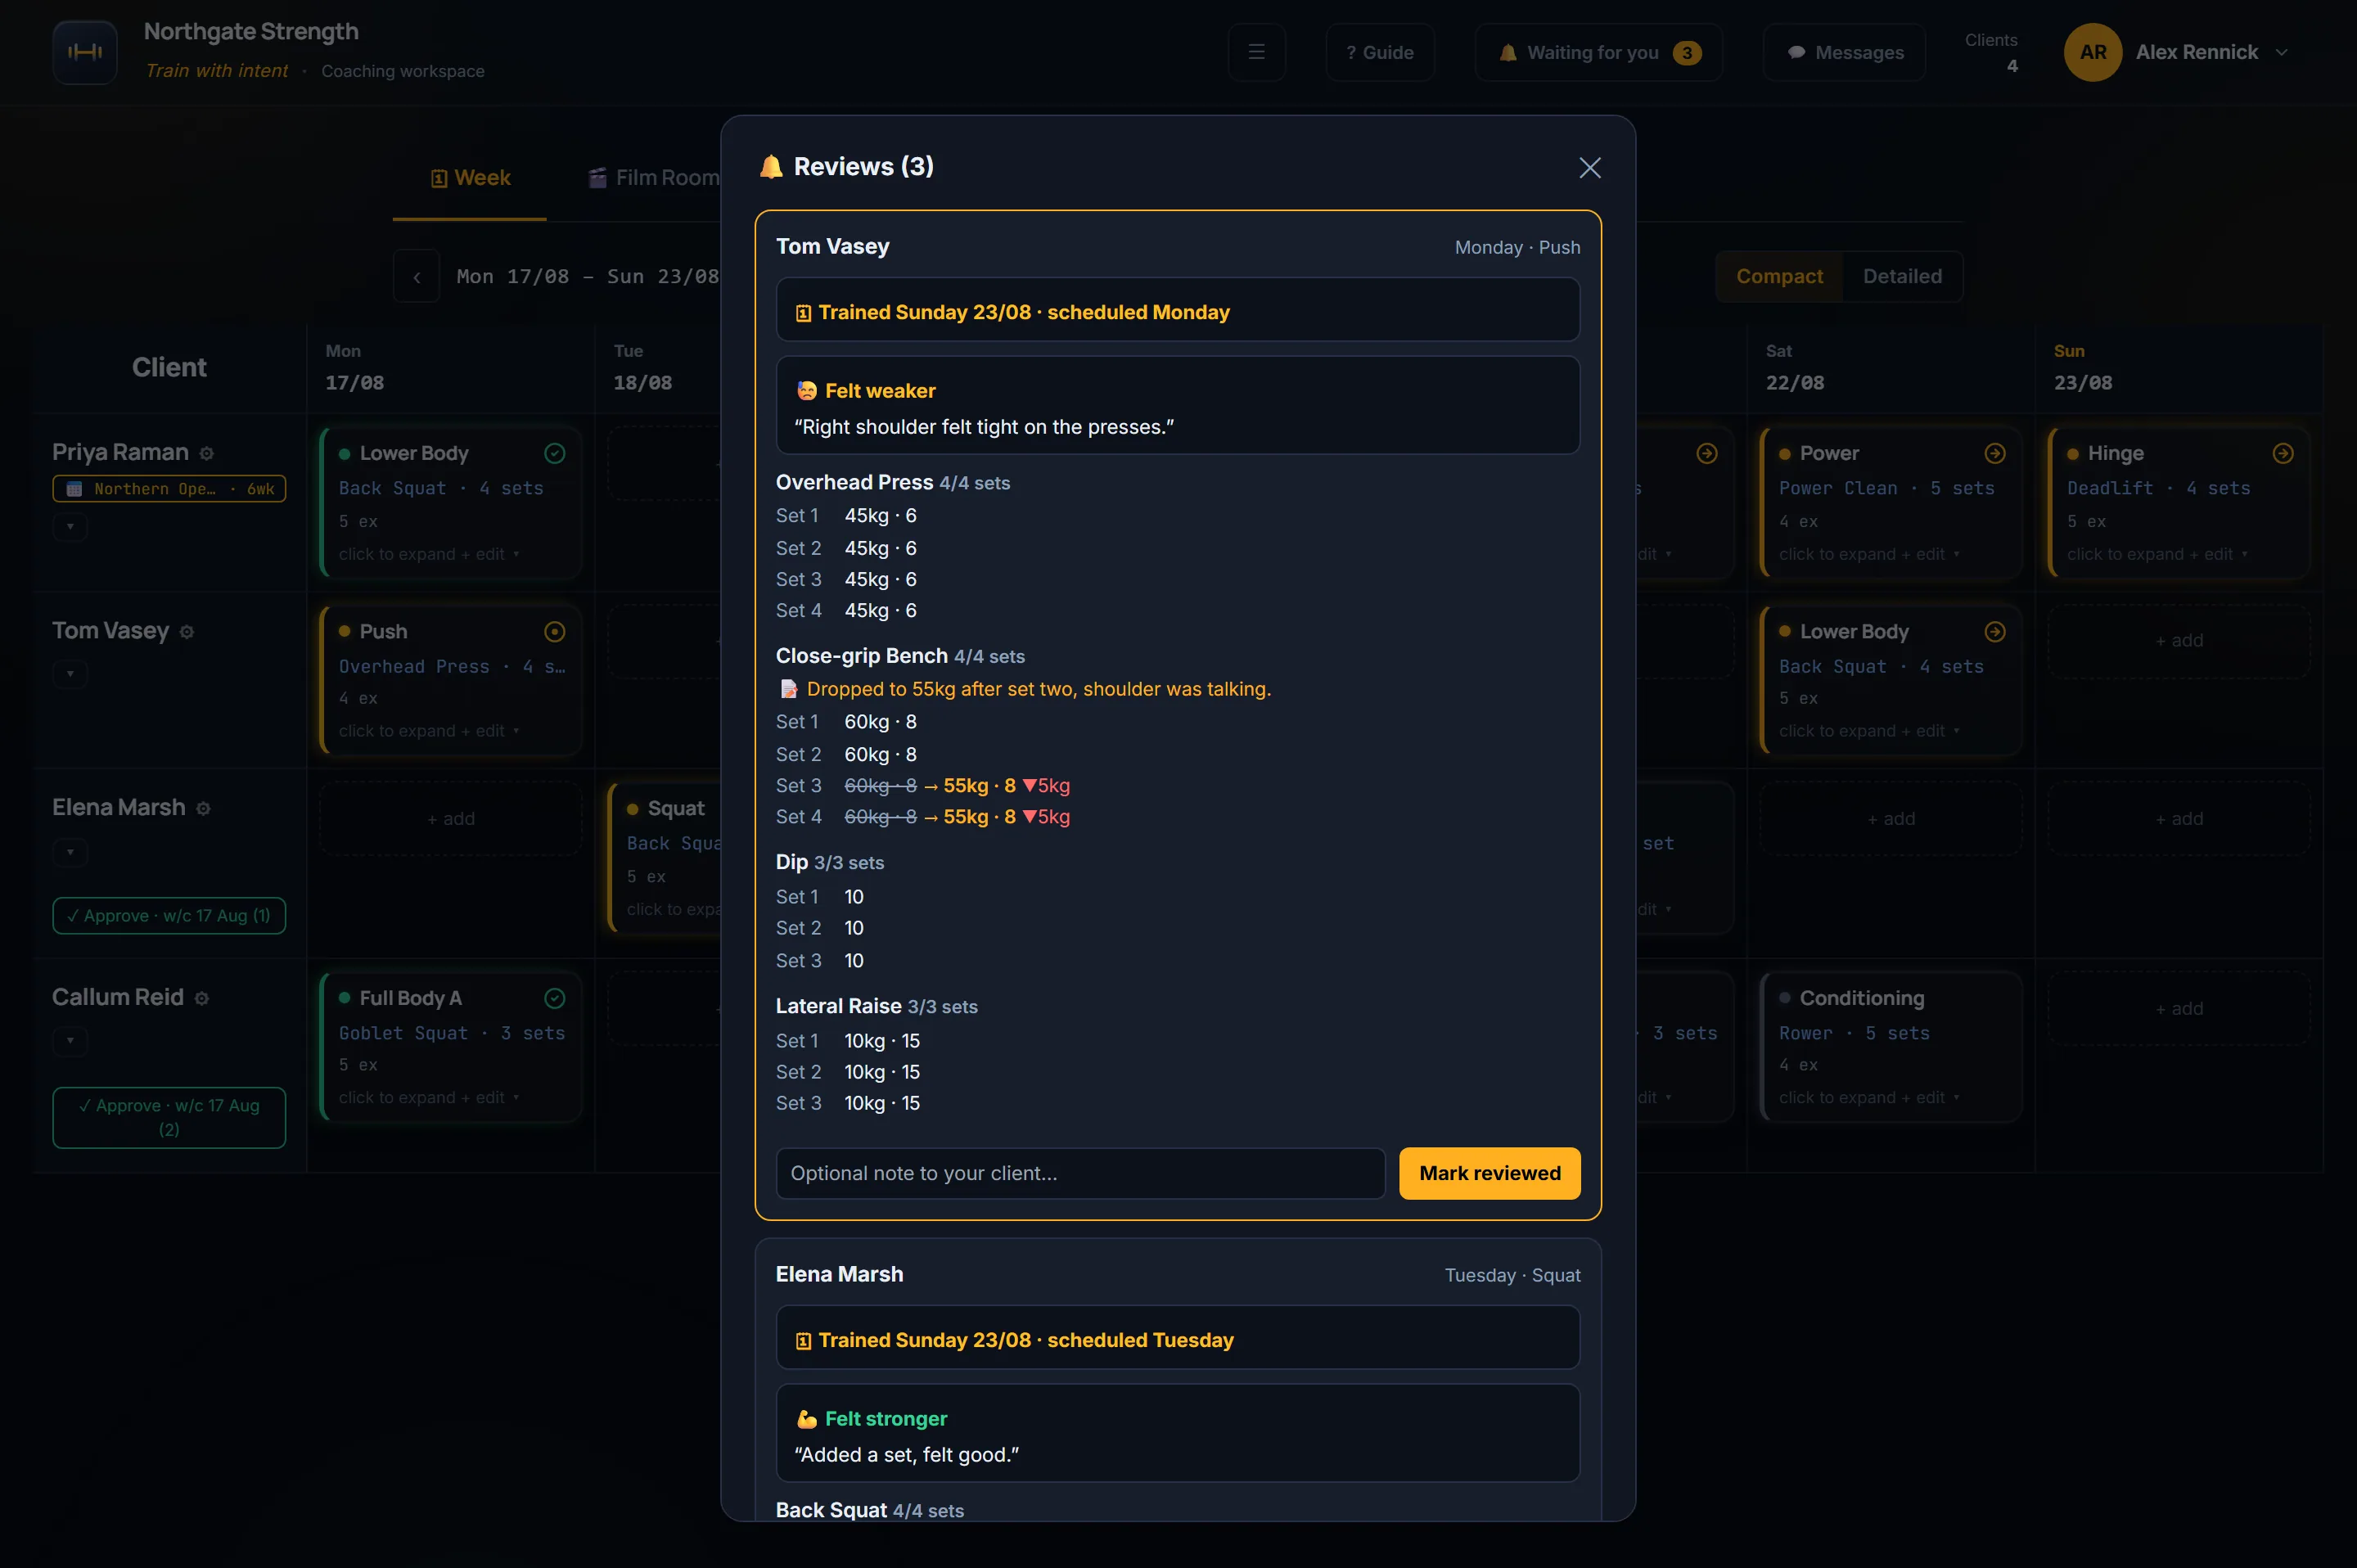Open settings gear next to Callum Reid
This screenshot has width=2357, height=1568.
point(201,998)
